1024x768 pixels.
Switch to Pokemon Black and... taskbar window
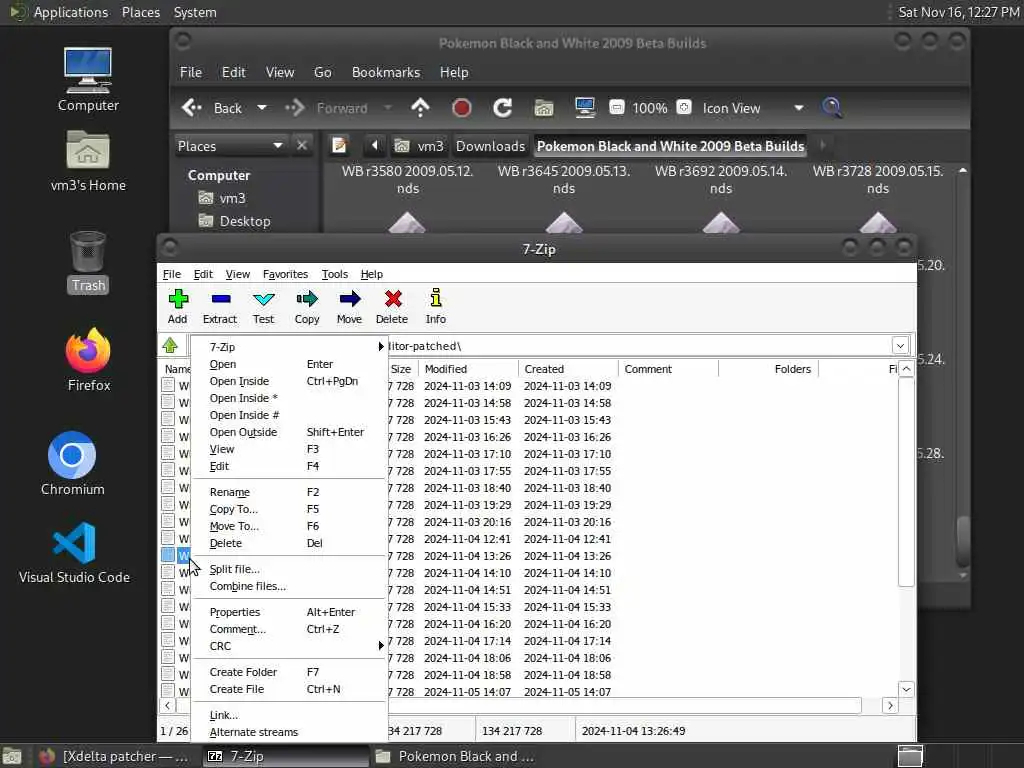coord(455,756)
